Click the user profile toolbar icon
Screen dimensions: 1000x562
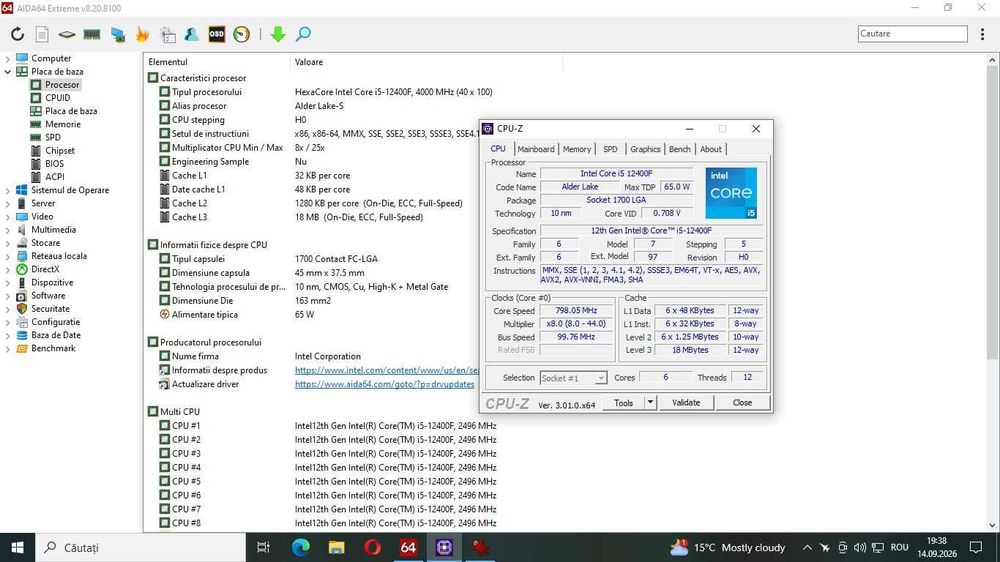[191, 34]
